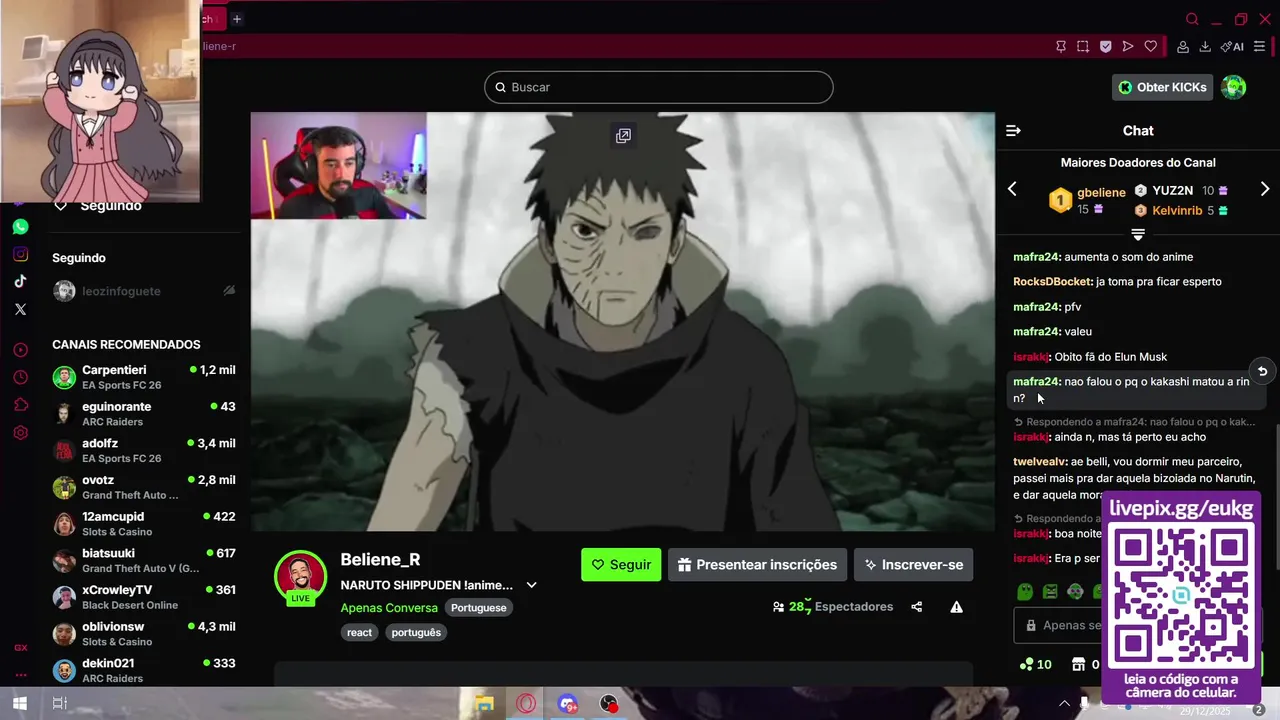Open the sidebar three-dots more menu
This screenshot has height=720, width=1280.
[20, 674]
